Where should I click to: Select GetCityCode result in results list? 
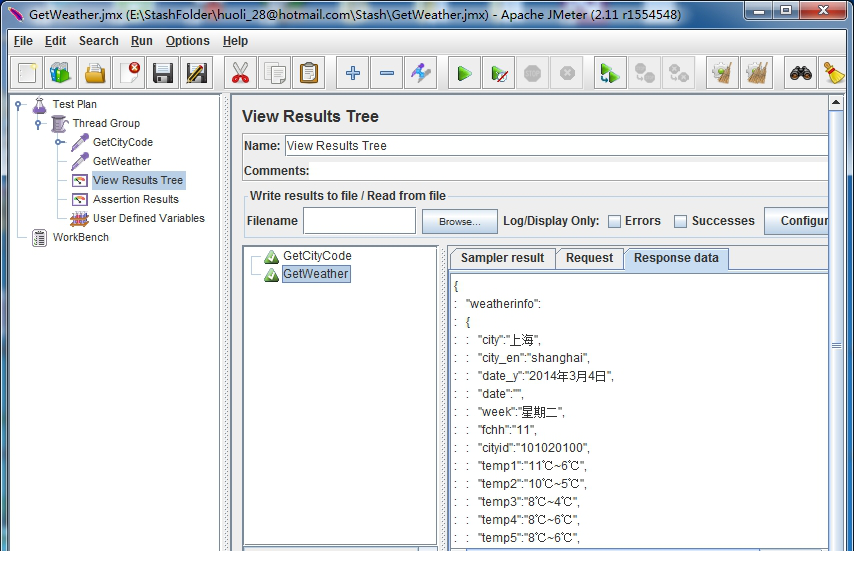[317, 256]
